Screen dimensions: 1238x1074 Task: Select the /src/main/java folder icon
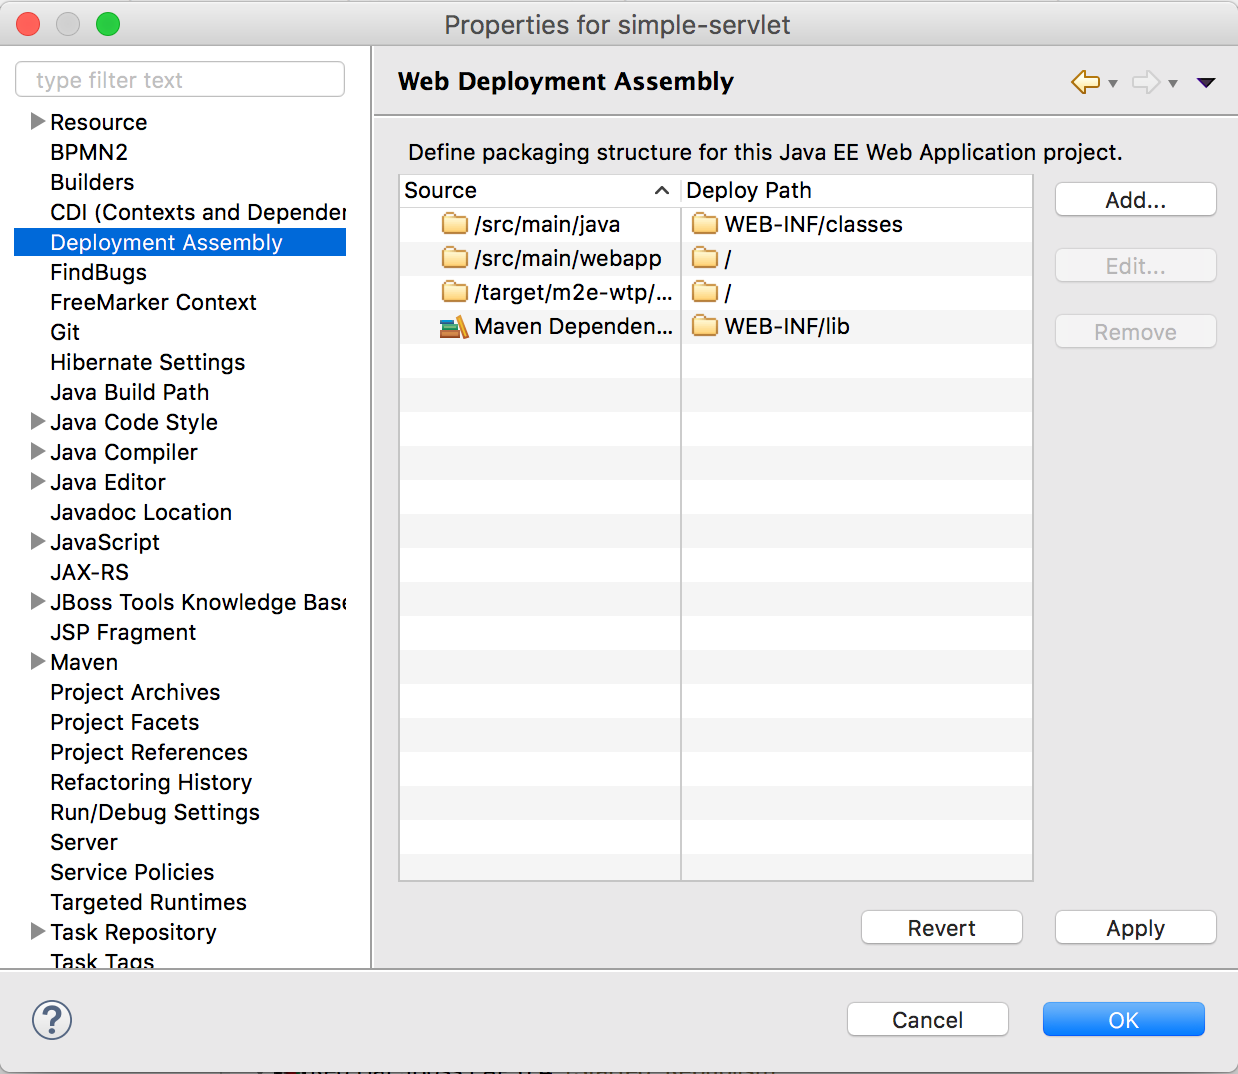(455, 223)
